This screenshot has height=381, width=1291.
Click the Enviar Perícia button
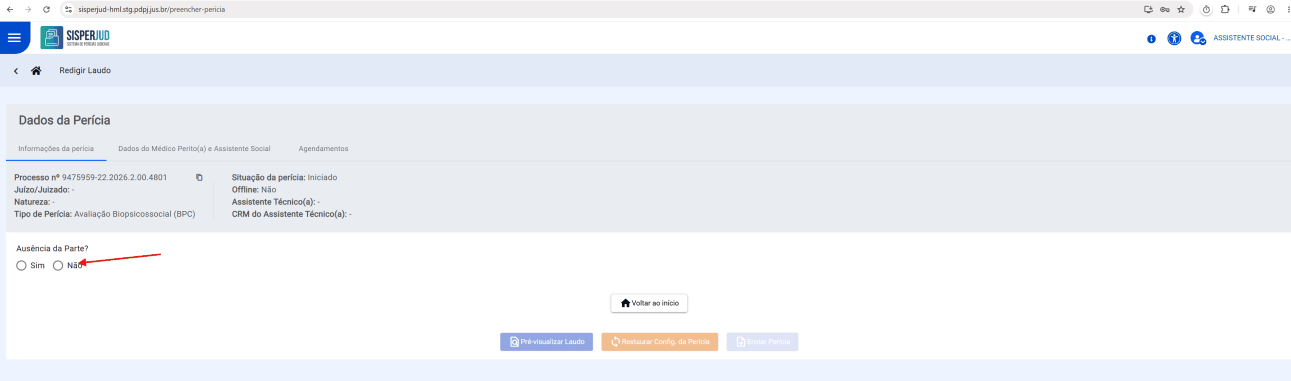[763, 341]
